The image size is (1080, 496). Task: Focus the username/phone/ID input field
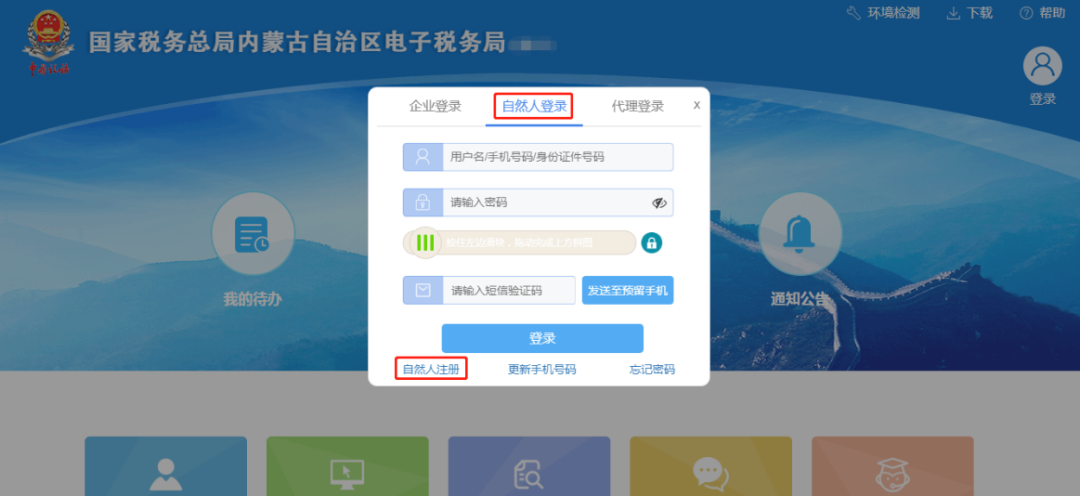(538, 157)
